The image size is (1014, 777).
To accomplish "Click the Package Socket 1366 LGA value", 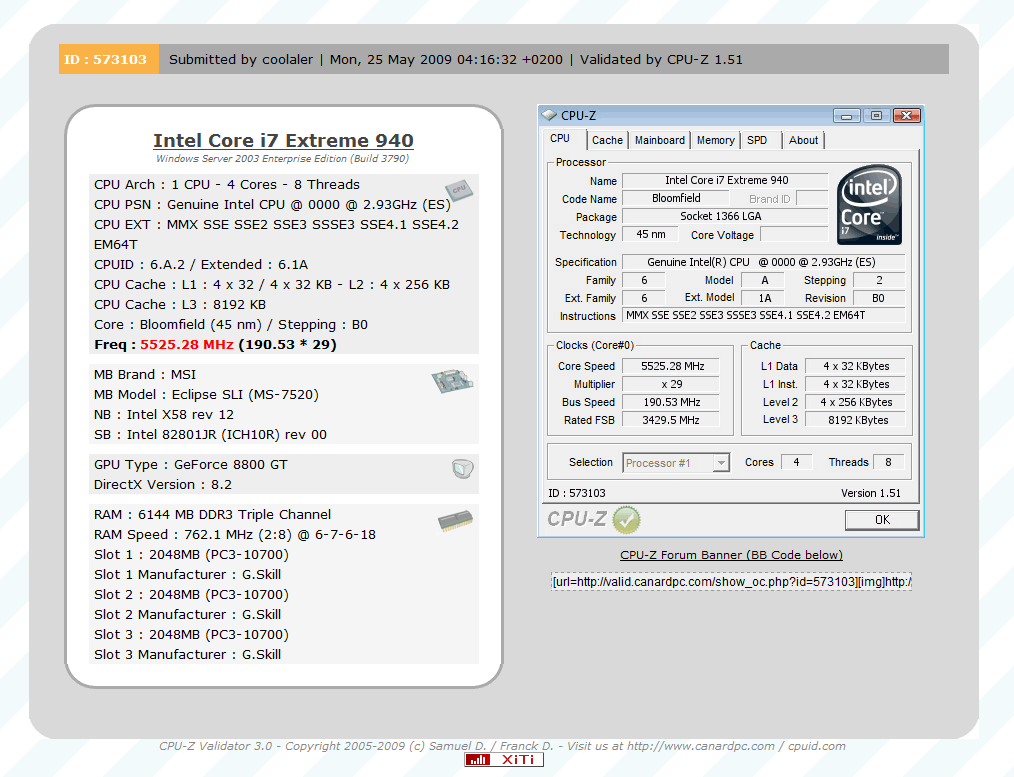I will [x=726, y=217].
